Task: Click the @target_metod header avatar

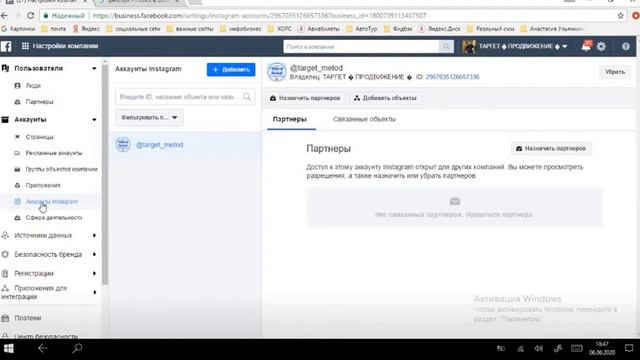Action: 276,72
